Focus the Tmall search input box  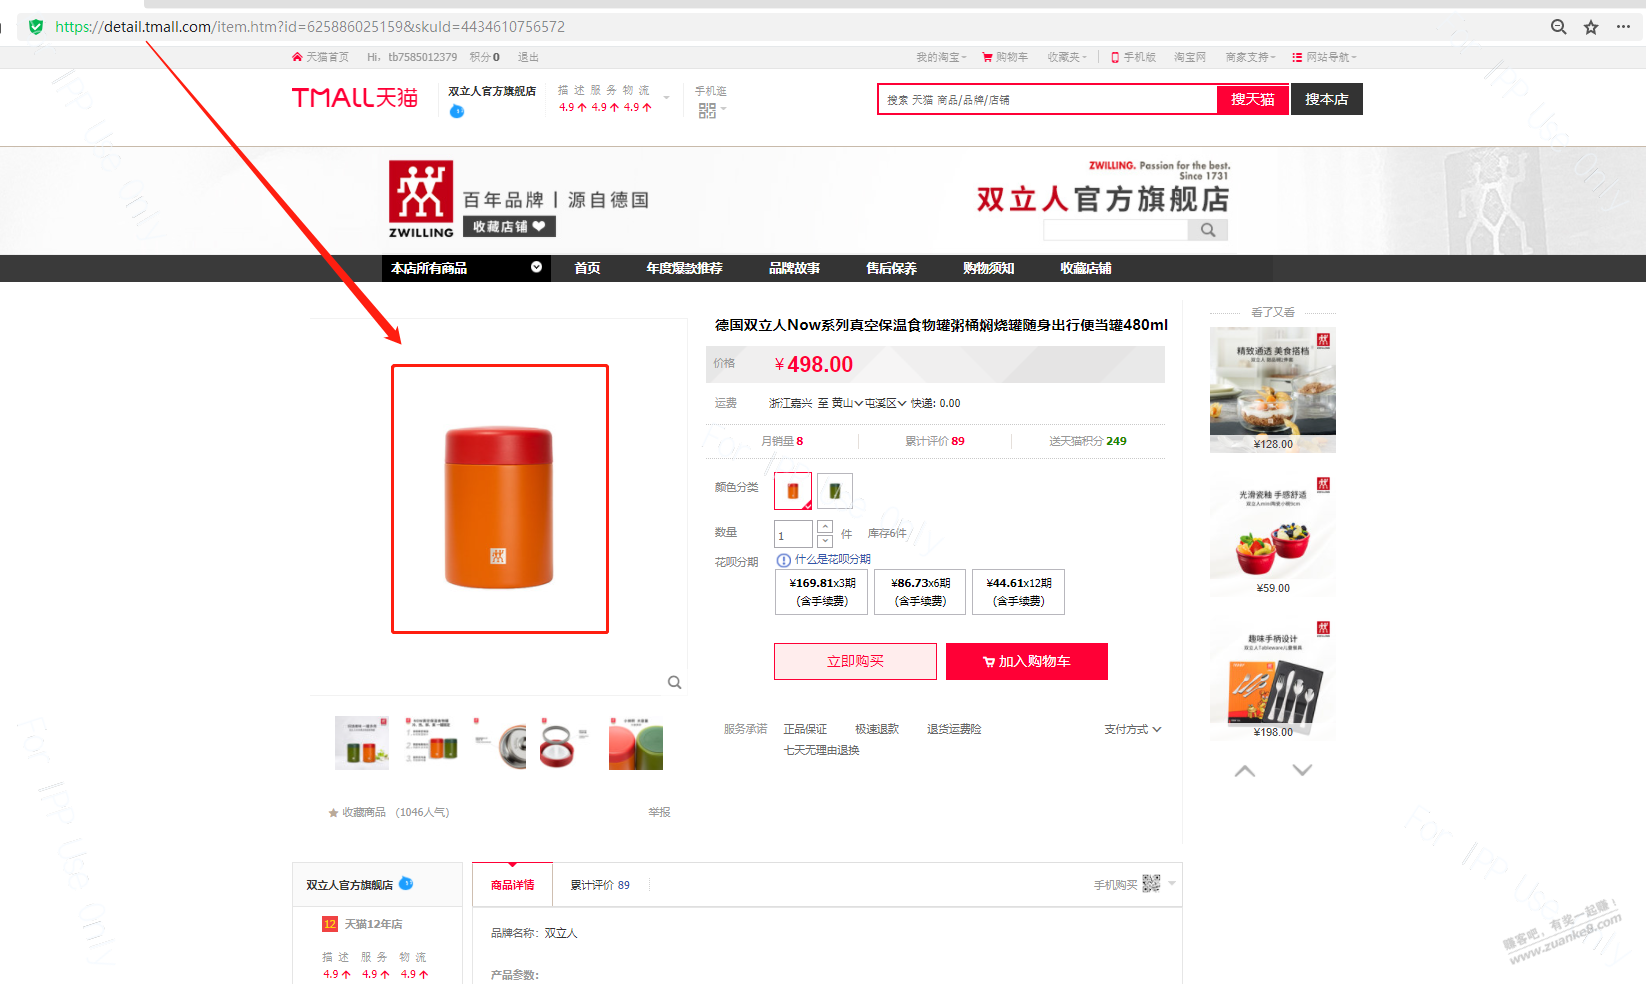coord(1047,99)
